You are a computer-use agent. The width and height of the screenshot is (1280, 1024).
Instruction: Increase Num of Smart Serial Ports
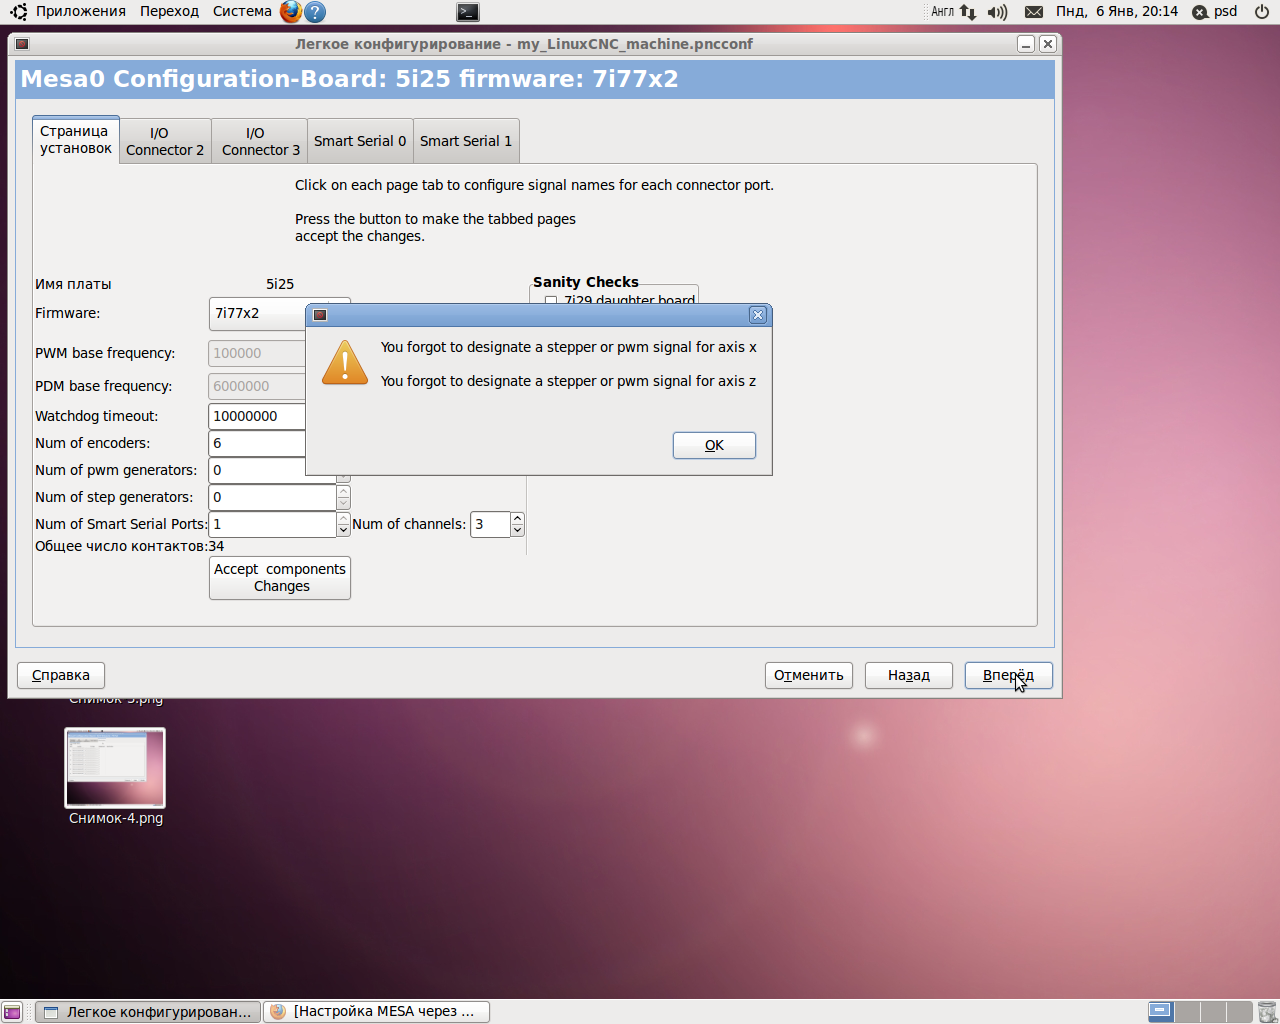tap(343, 518)
